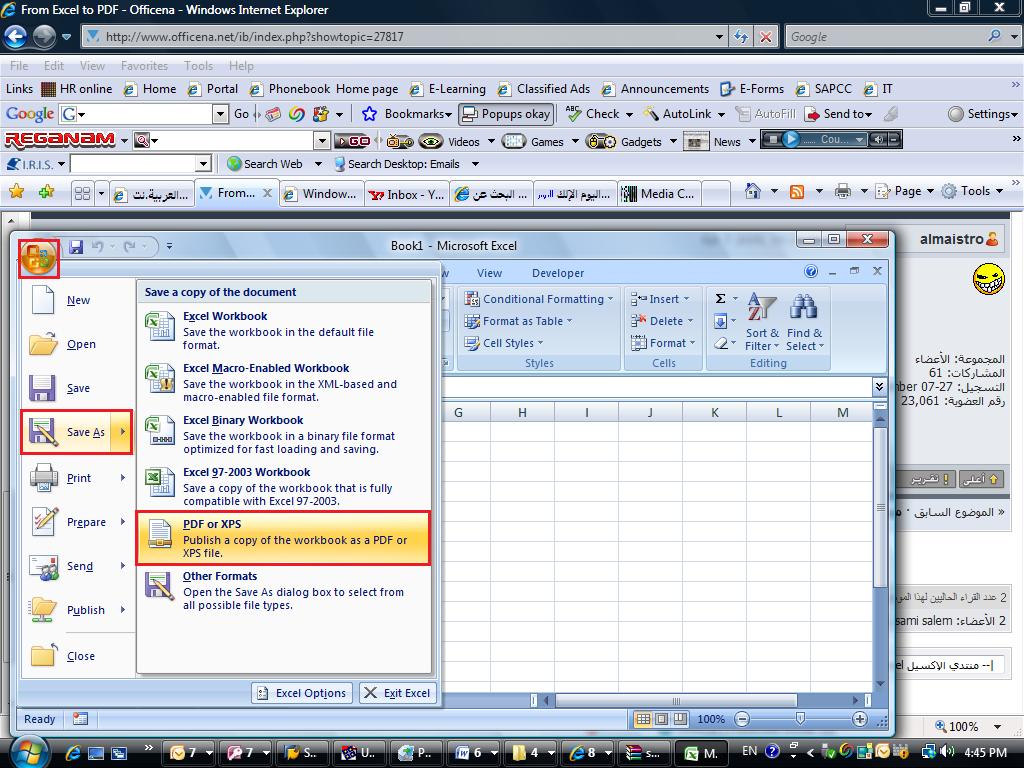Click the Refresh button beside address bar
The height and width of the screenshot is (768, 1024).
tap(741, 37)
